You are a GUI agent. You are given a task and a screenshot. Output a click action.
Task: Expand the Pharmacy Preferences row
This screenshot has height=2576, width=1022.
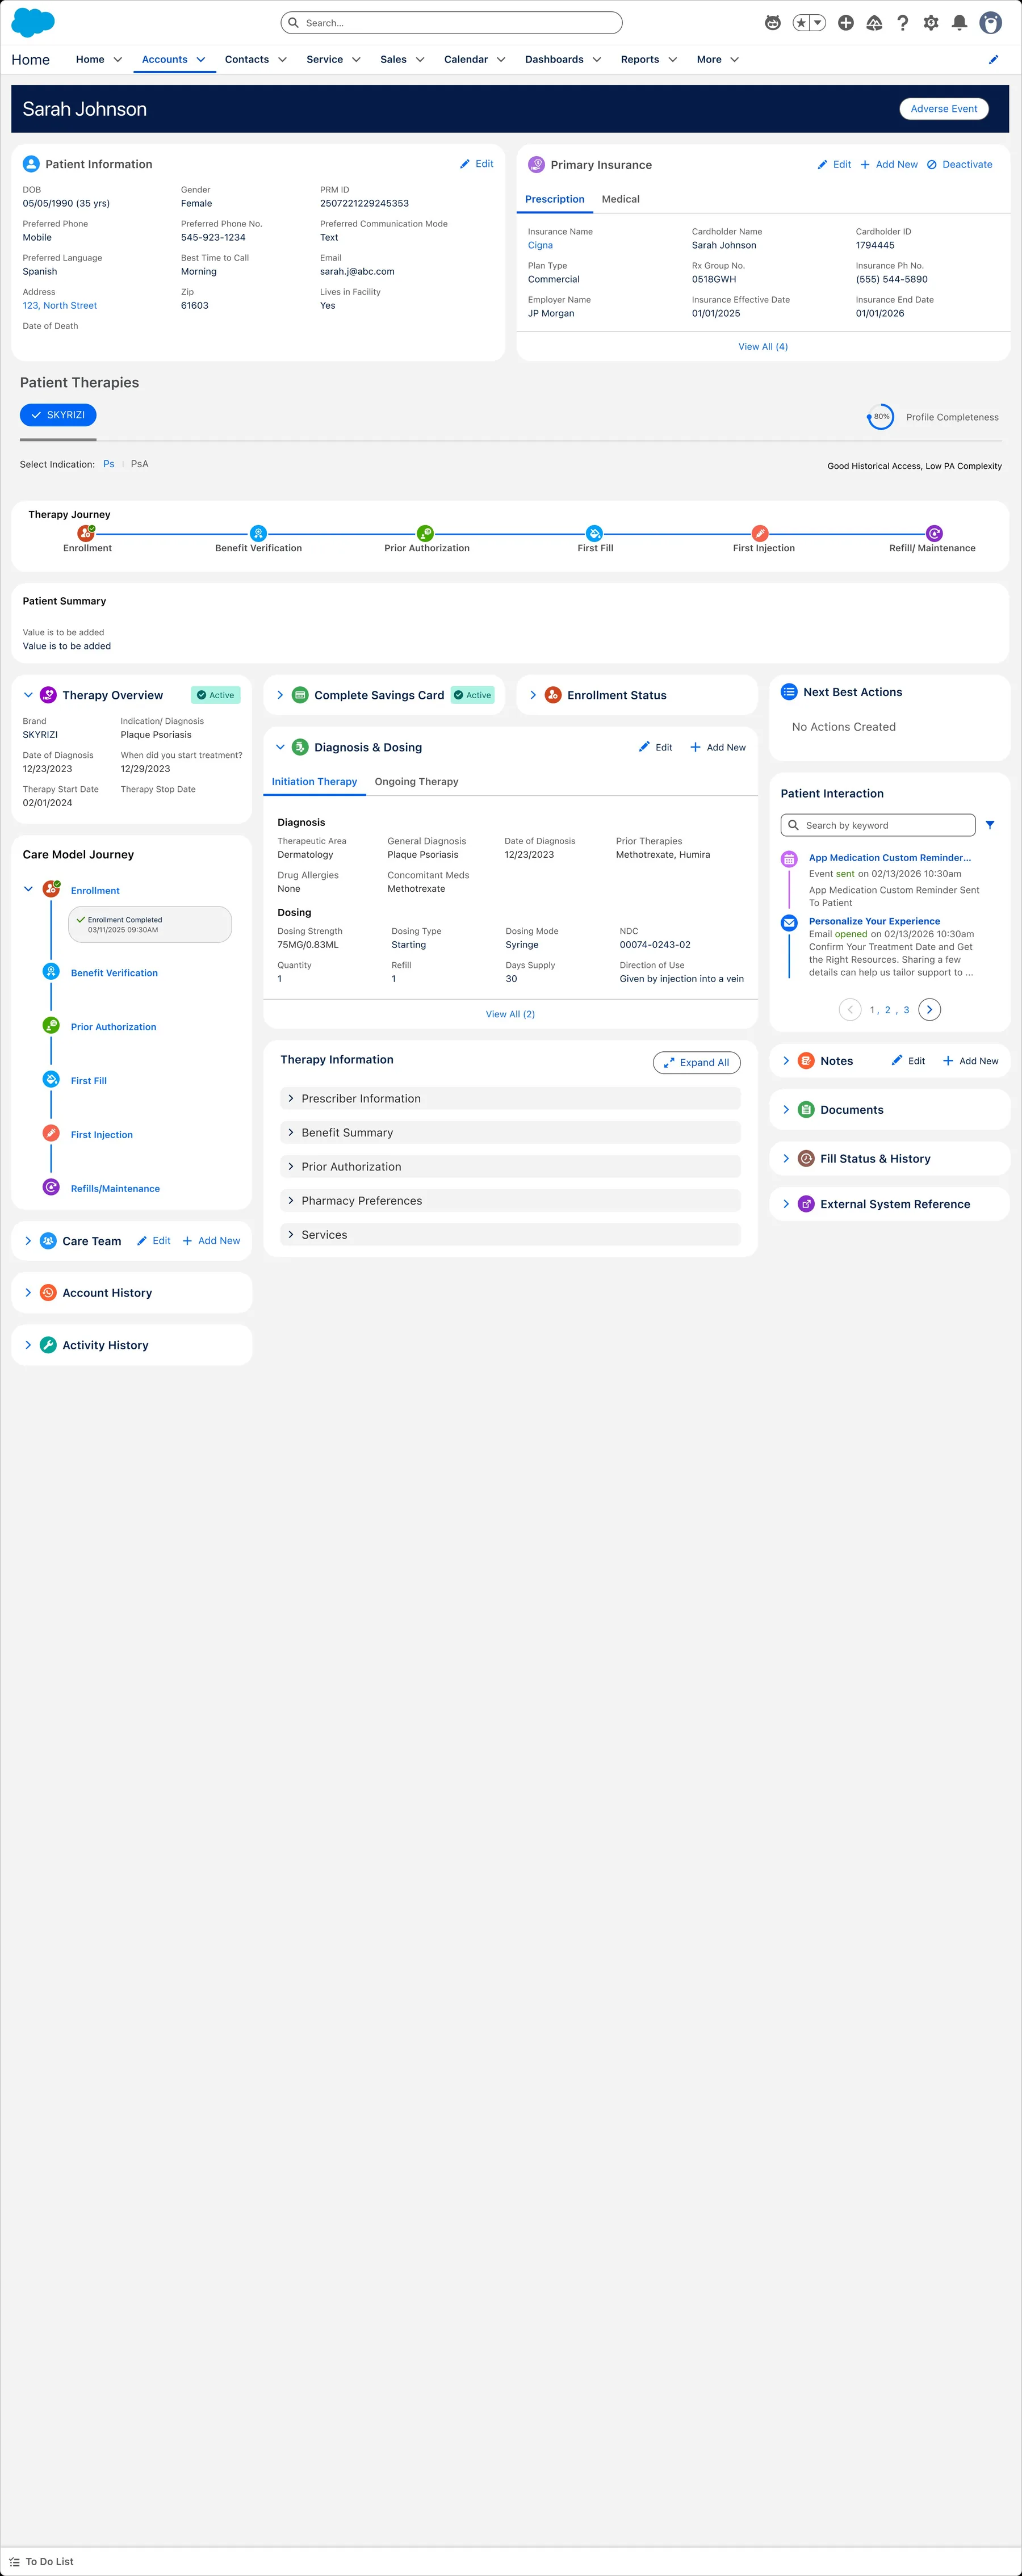pyautogui.click(x=510, y=1200)
